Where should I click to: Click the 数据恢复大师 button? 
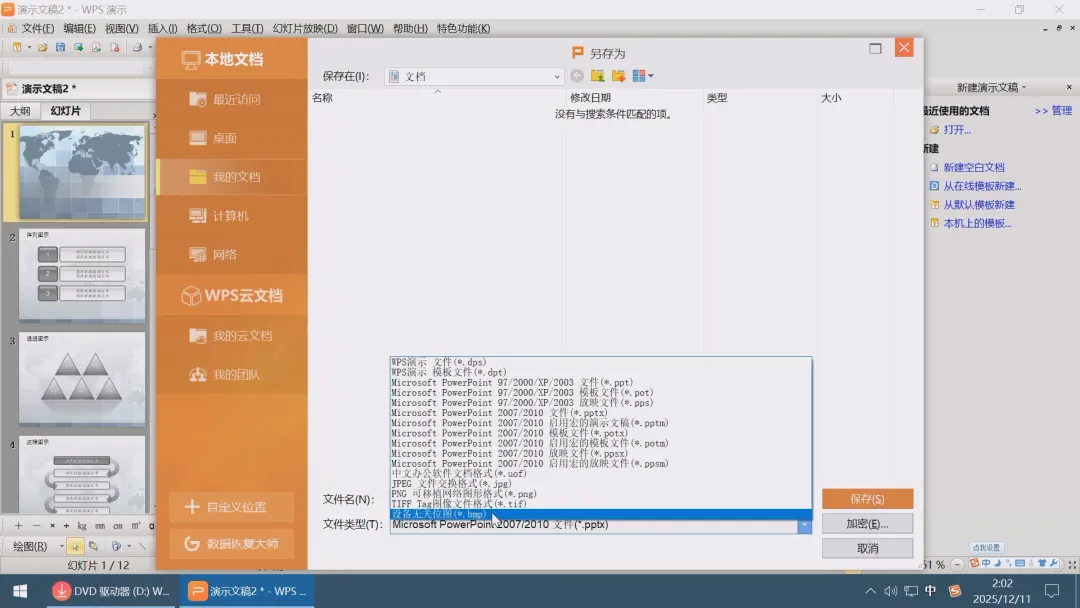231,543
